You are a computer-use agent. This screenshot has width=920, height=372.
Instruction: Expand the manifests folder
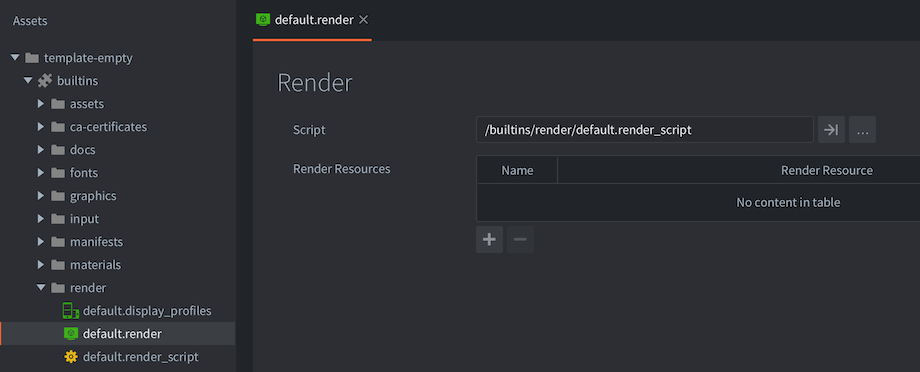click(x=40, y=242)
